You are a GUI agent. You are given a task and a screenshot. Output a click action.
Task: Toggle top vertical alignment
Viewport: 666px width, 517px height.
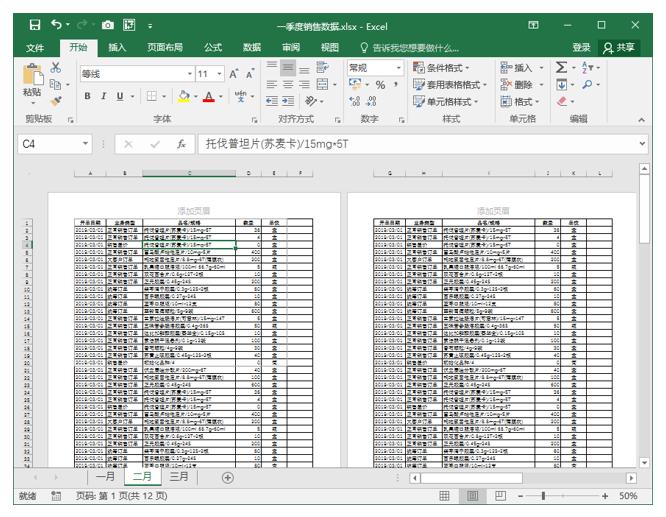point(272,65)
